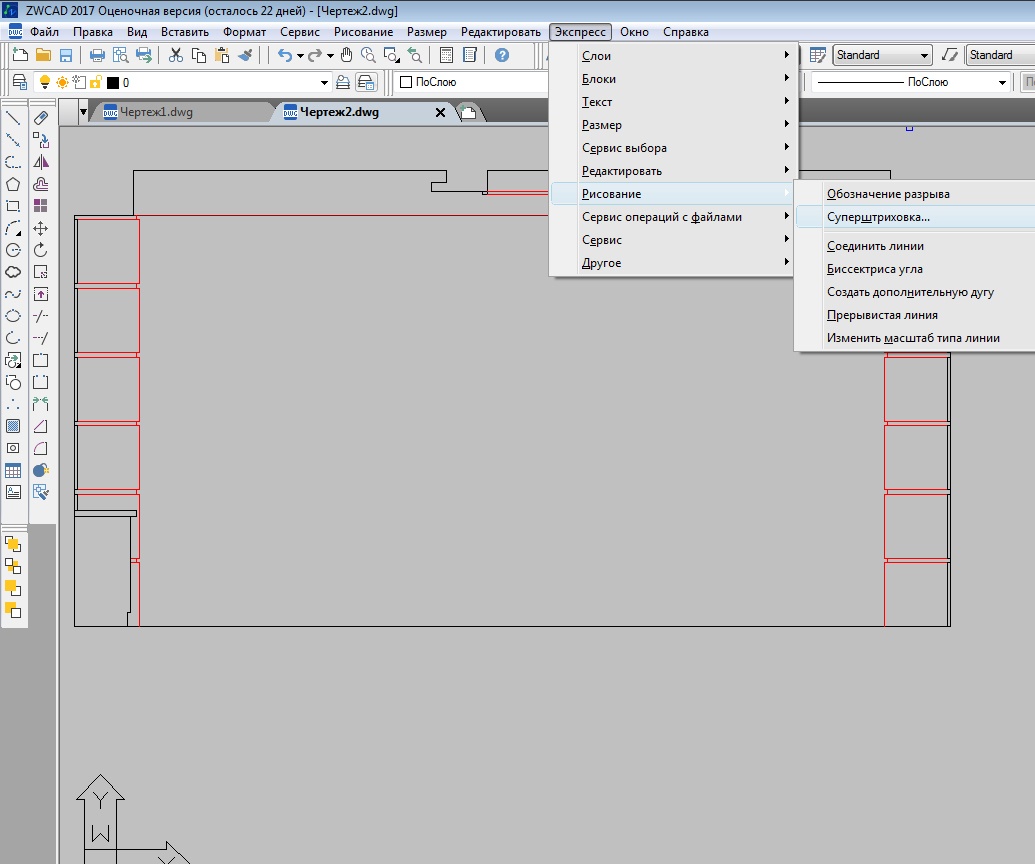Screen dimensions: 1035x864
Task: Open the layer selection dropdown arrow
Action: coord(324,83)
